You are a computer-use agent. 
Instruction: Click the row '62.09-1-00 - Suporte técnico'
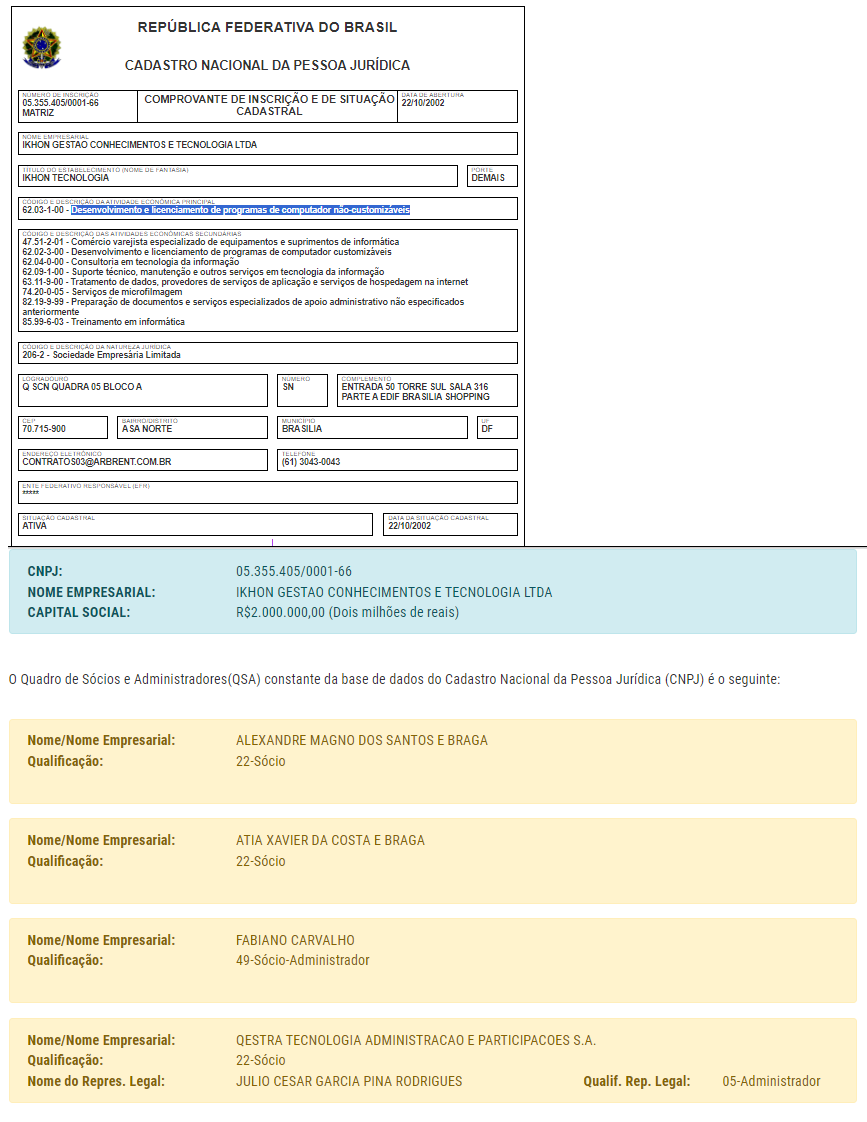[x=203, y=272]
